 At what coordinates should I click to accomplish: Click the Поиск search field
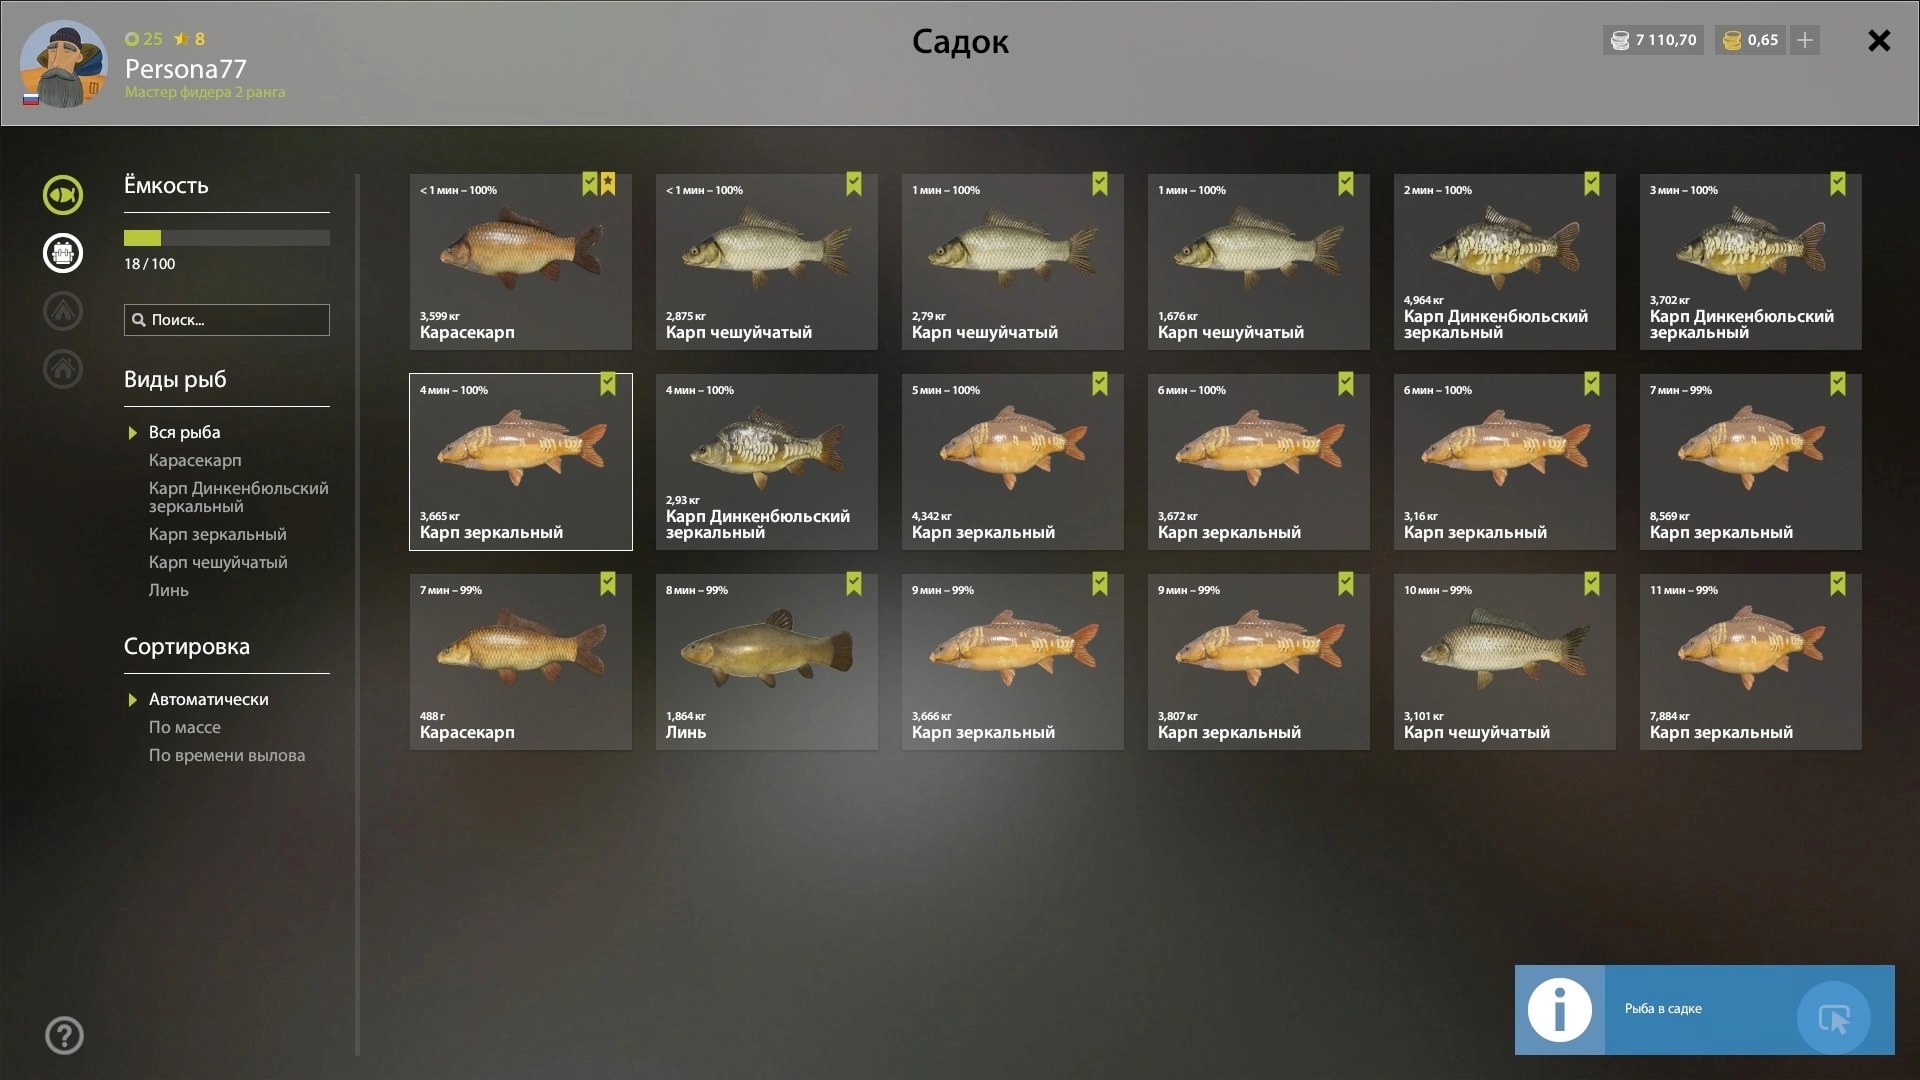226,320
